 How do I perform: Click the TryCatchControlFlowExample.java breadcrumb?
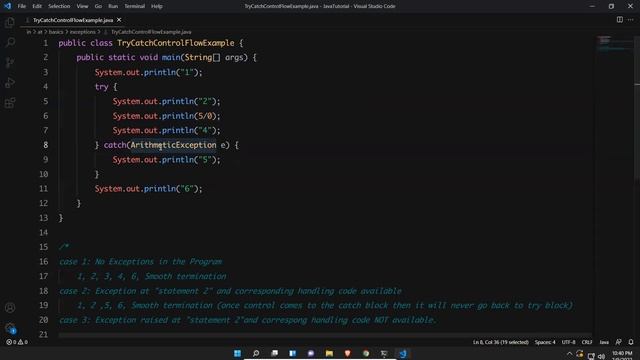pos(151,32)
